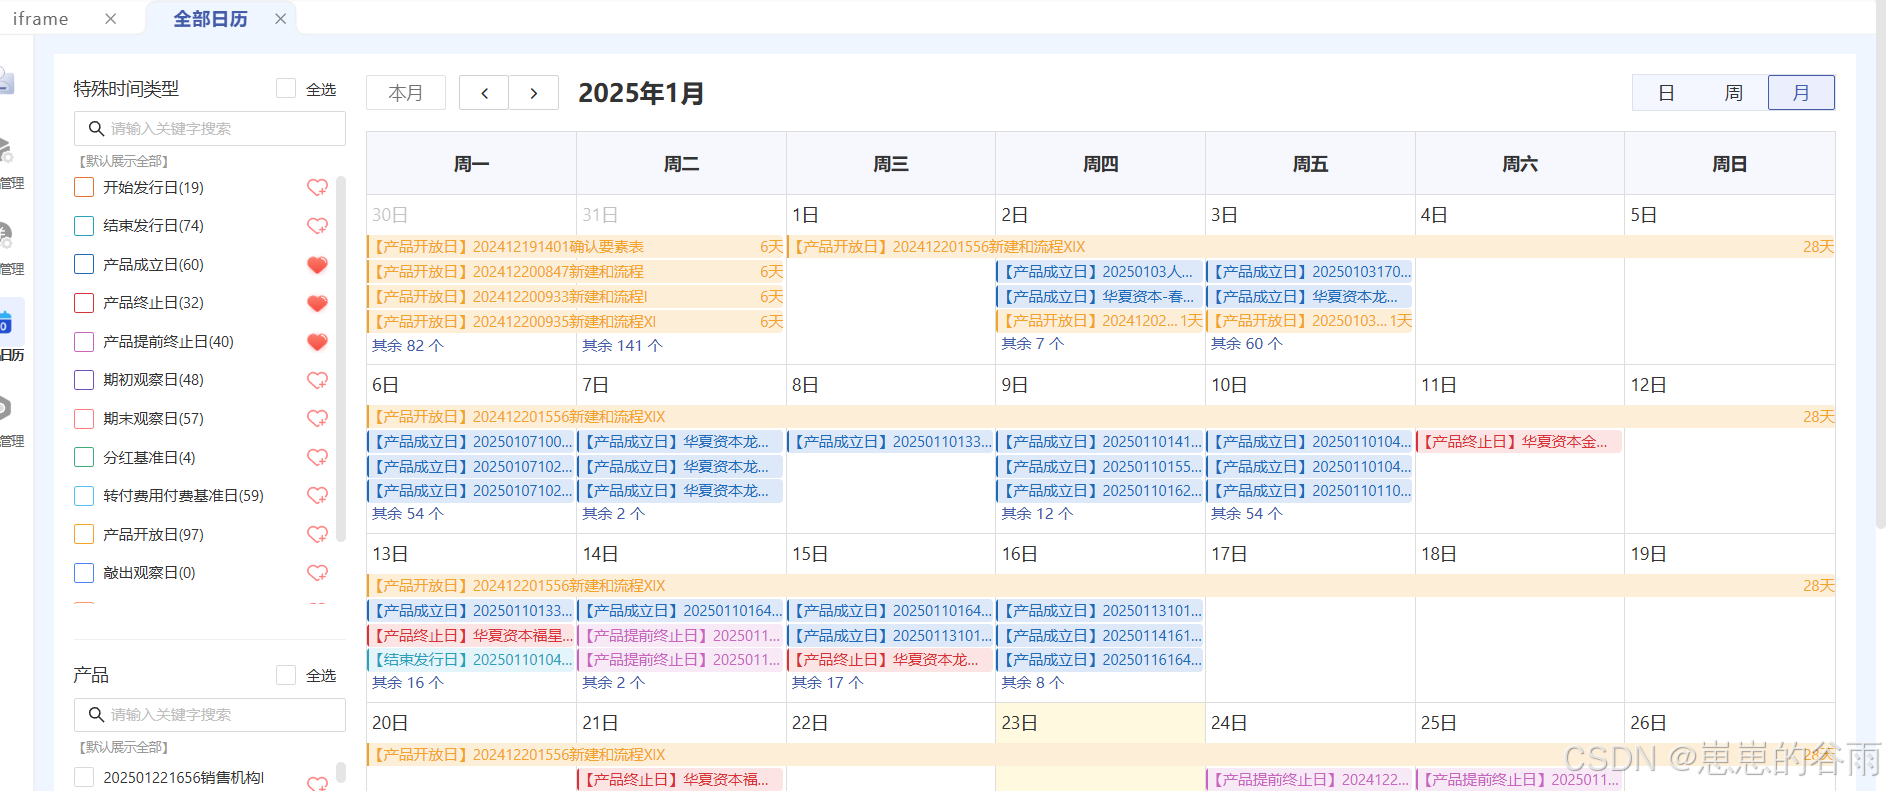The height and width of the screenshot is (791, 1886).
Task: Expand 其余 8 个 on 16日
Action: pos(1033,682)
